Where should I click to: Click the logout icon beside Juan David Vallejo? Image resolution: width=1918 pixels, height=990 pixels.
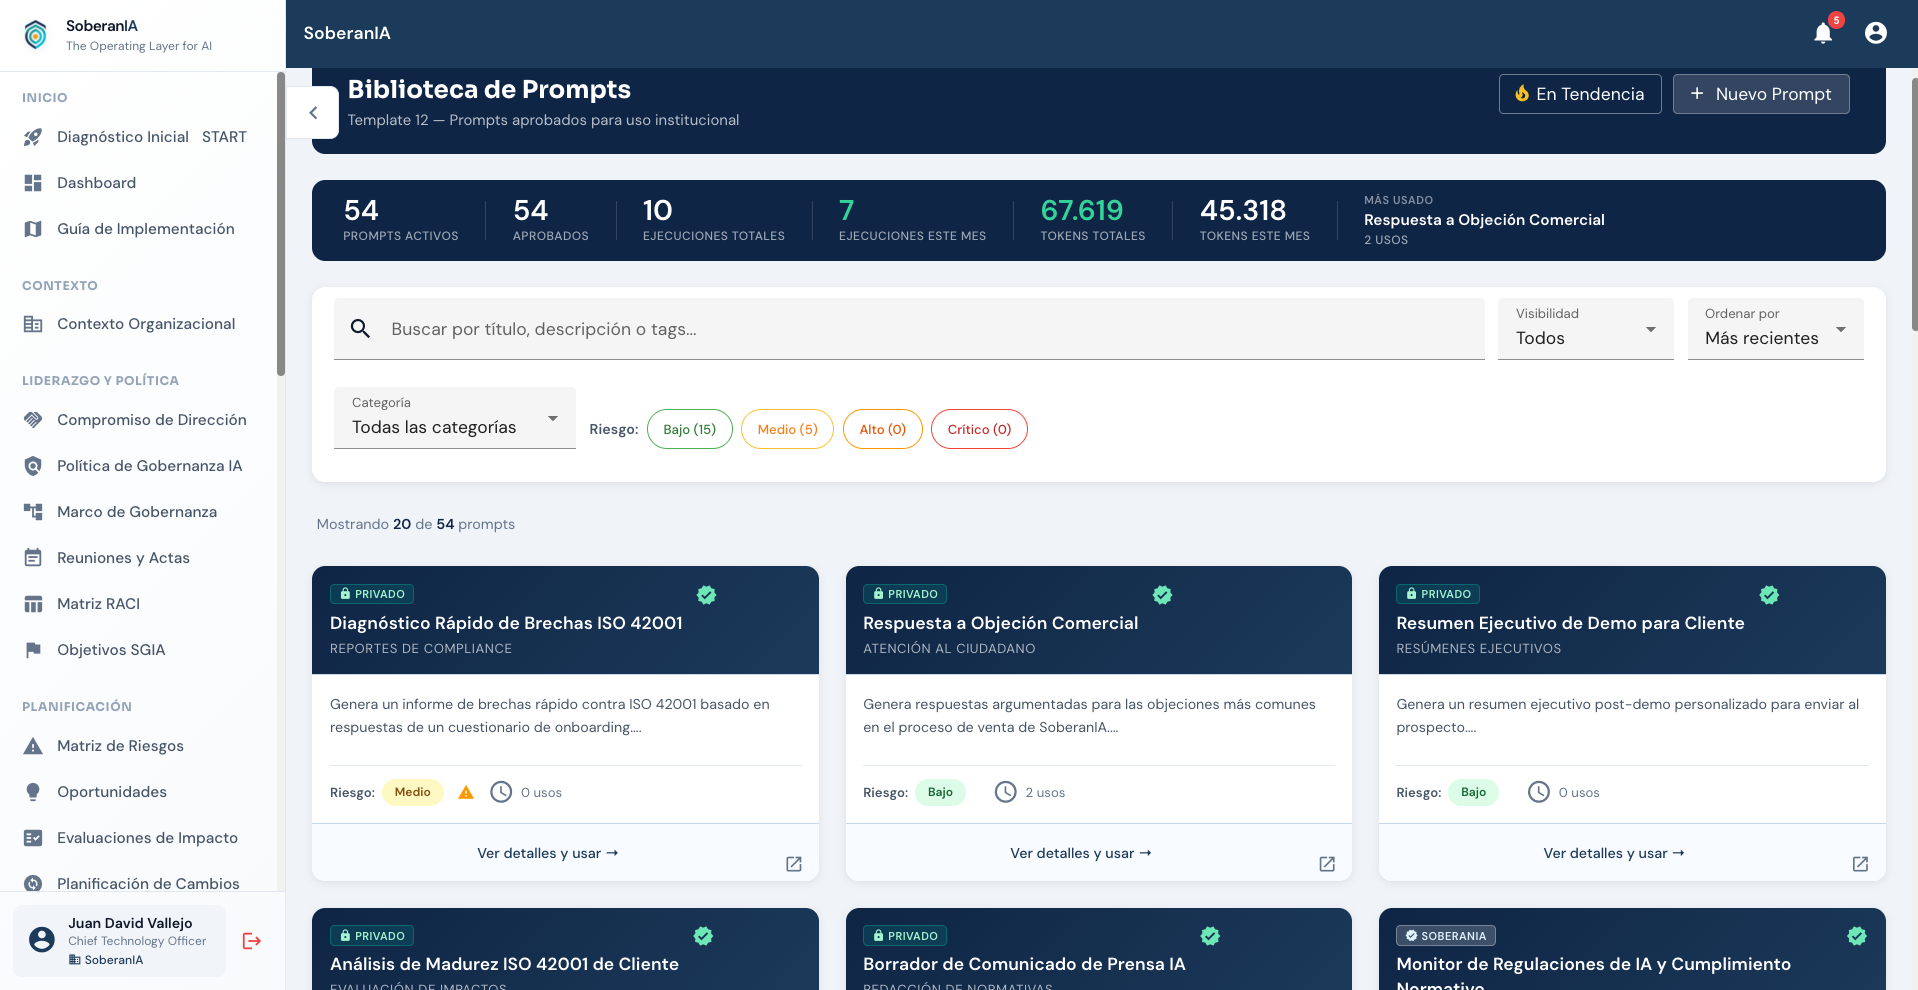pos(252,941)
